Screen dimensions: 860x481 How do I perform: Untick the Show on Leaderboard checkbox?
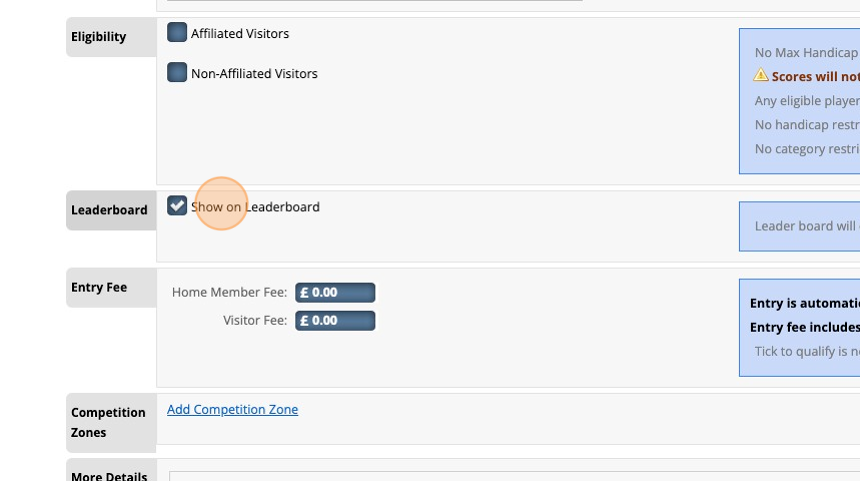coord(177,206)
